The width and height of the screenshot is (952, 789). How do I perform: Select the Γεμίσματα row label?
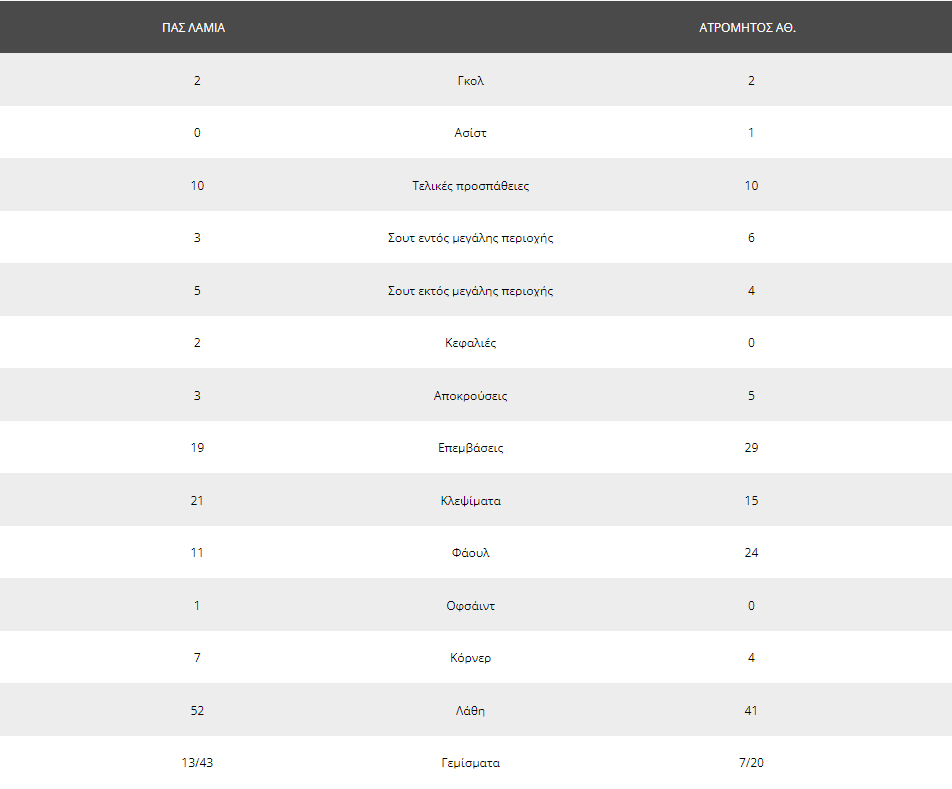pyautogui.click(x=471, y=763)
